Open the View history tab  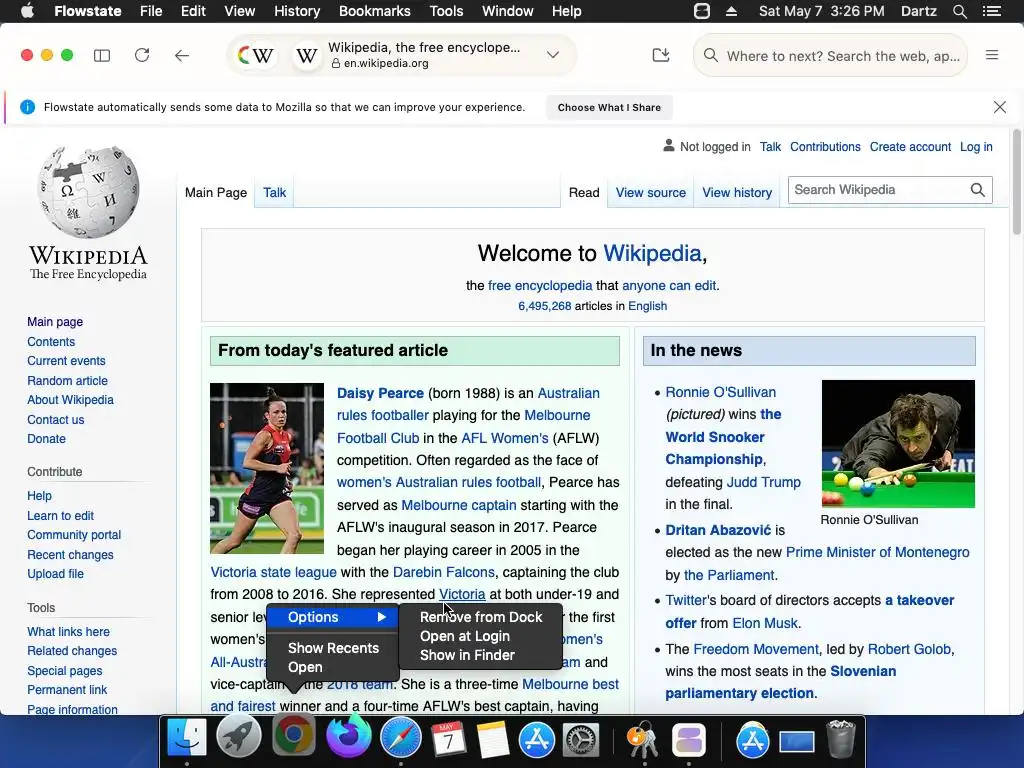(x=737, y=193)
